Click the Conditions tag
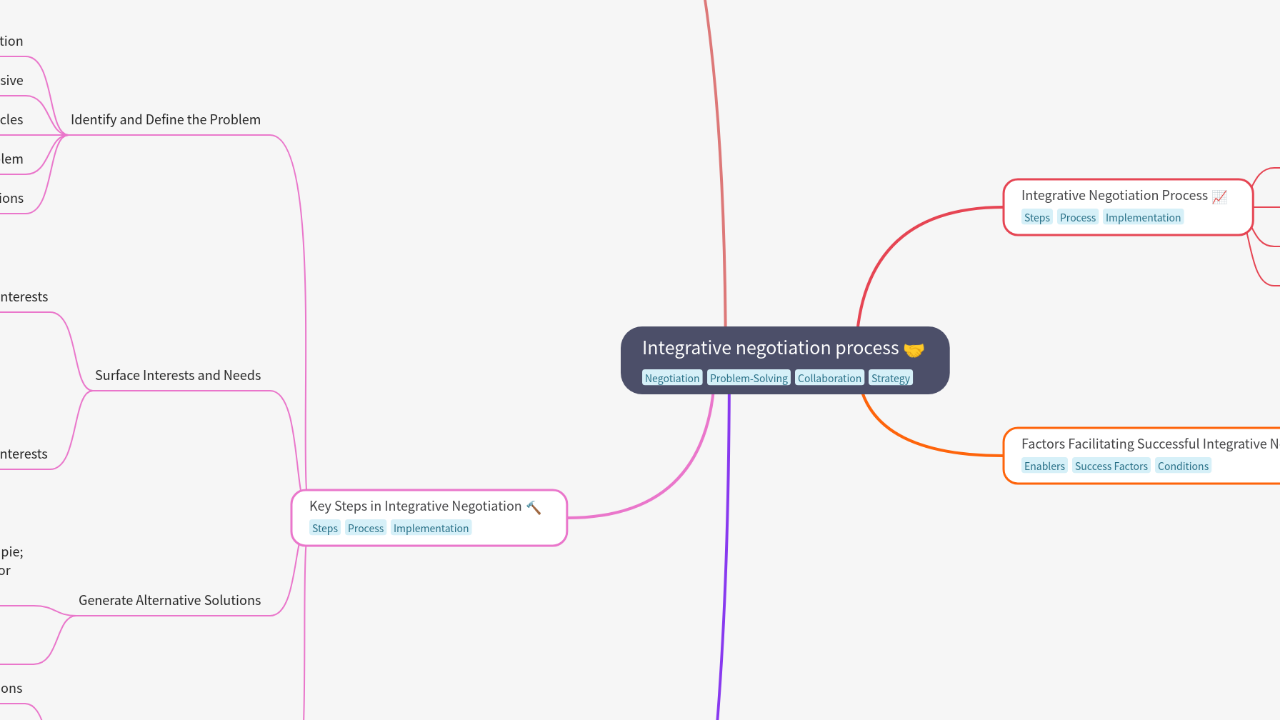 (1183, 466)
